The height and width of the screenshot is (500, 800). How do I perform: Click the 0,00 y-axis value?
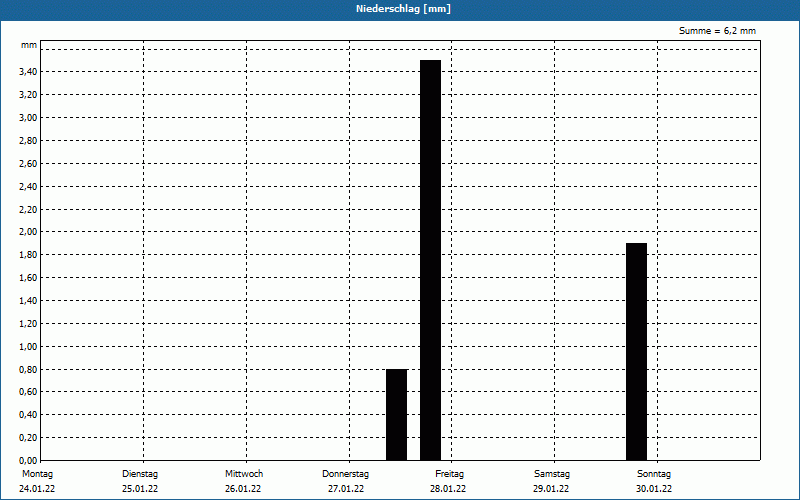point(28,461)
